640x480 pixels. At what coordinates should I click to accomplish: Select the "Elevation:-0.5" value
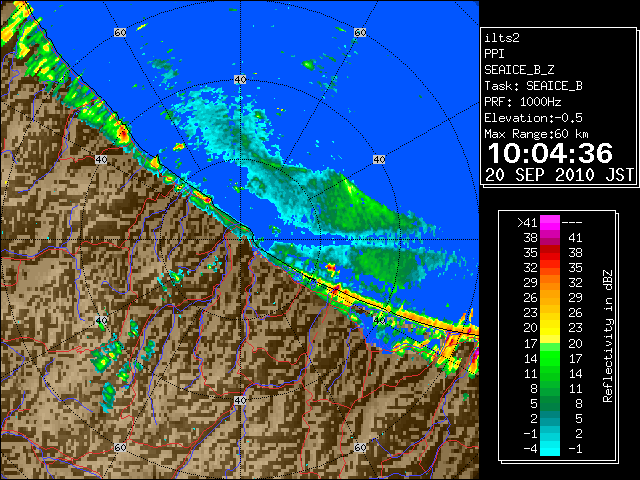pos(533,118)
